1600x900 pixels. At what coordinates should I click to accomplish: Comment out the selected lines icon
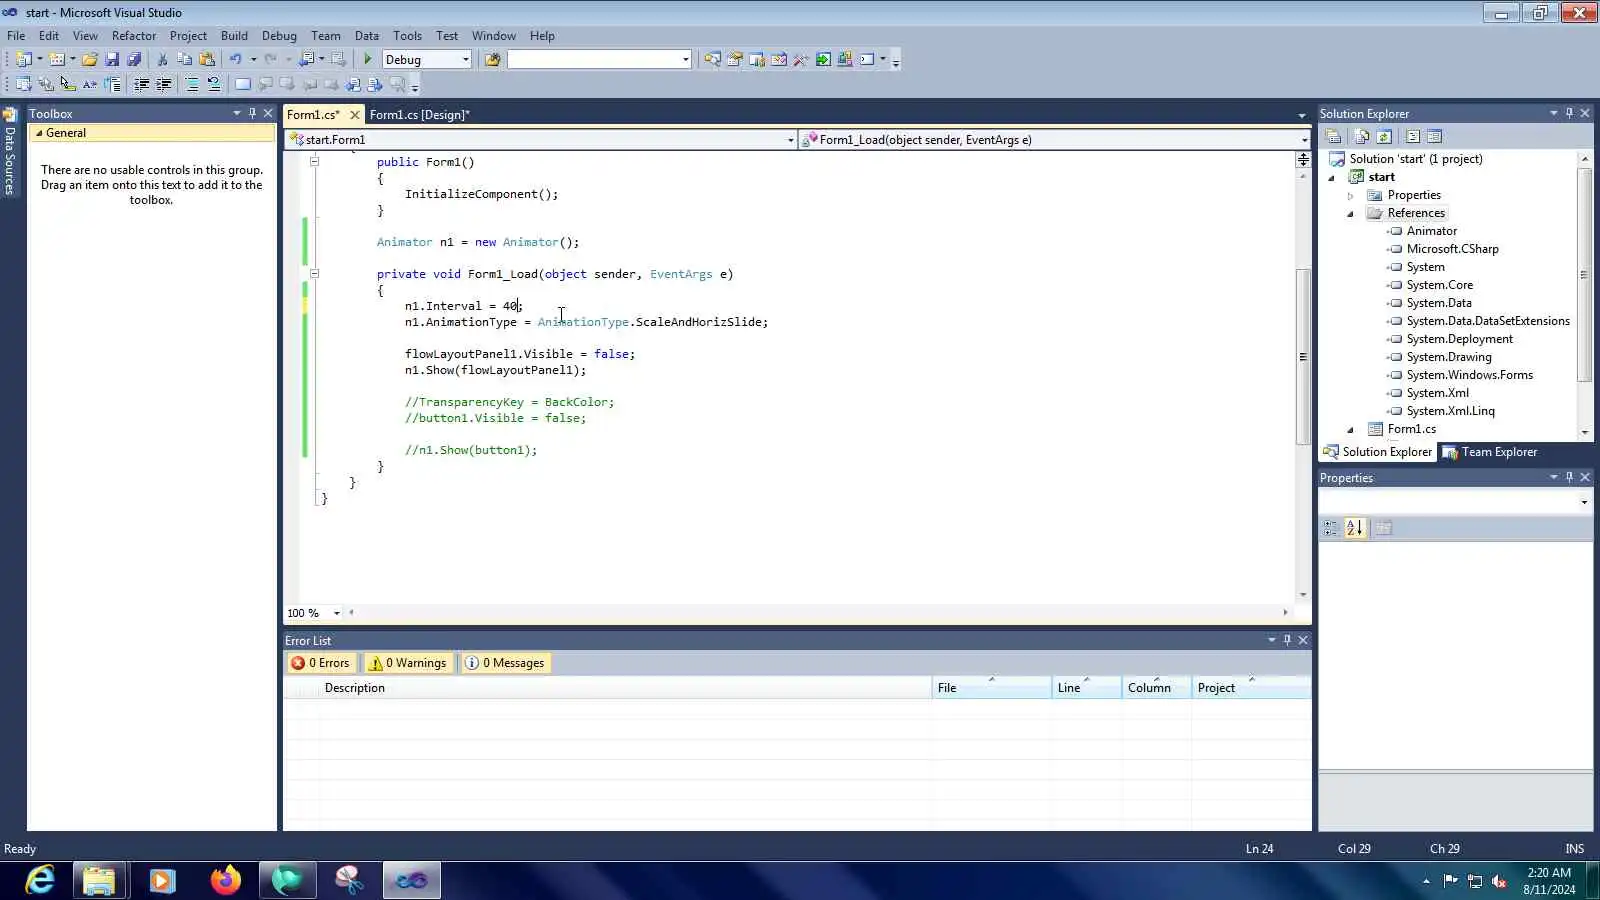tap(192, 84)
